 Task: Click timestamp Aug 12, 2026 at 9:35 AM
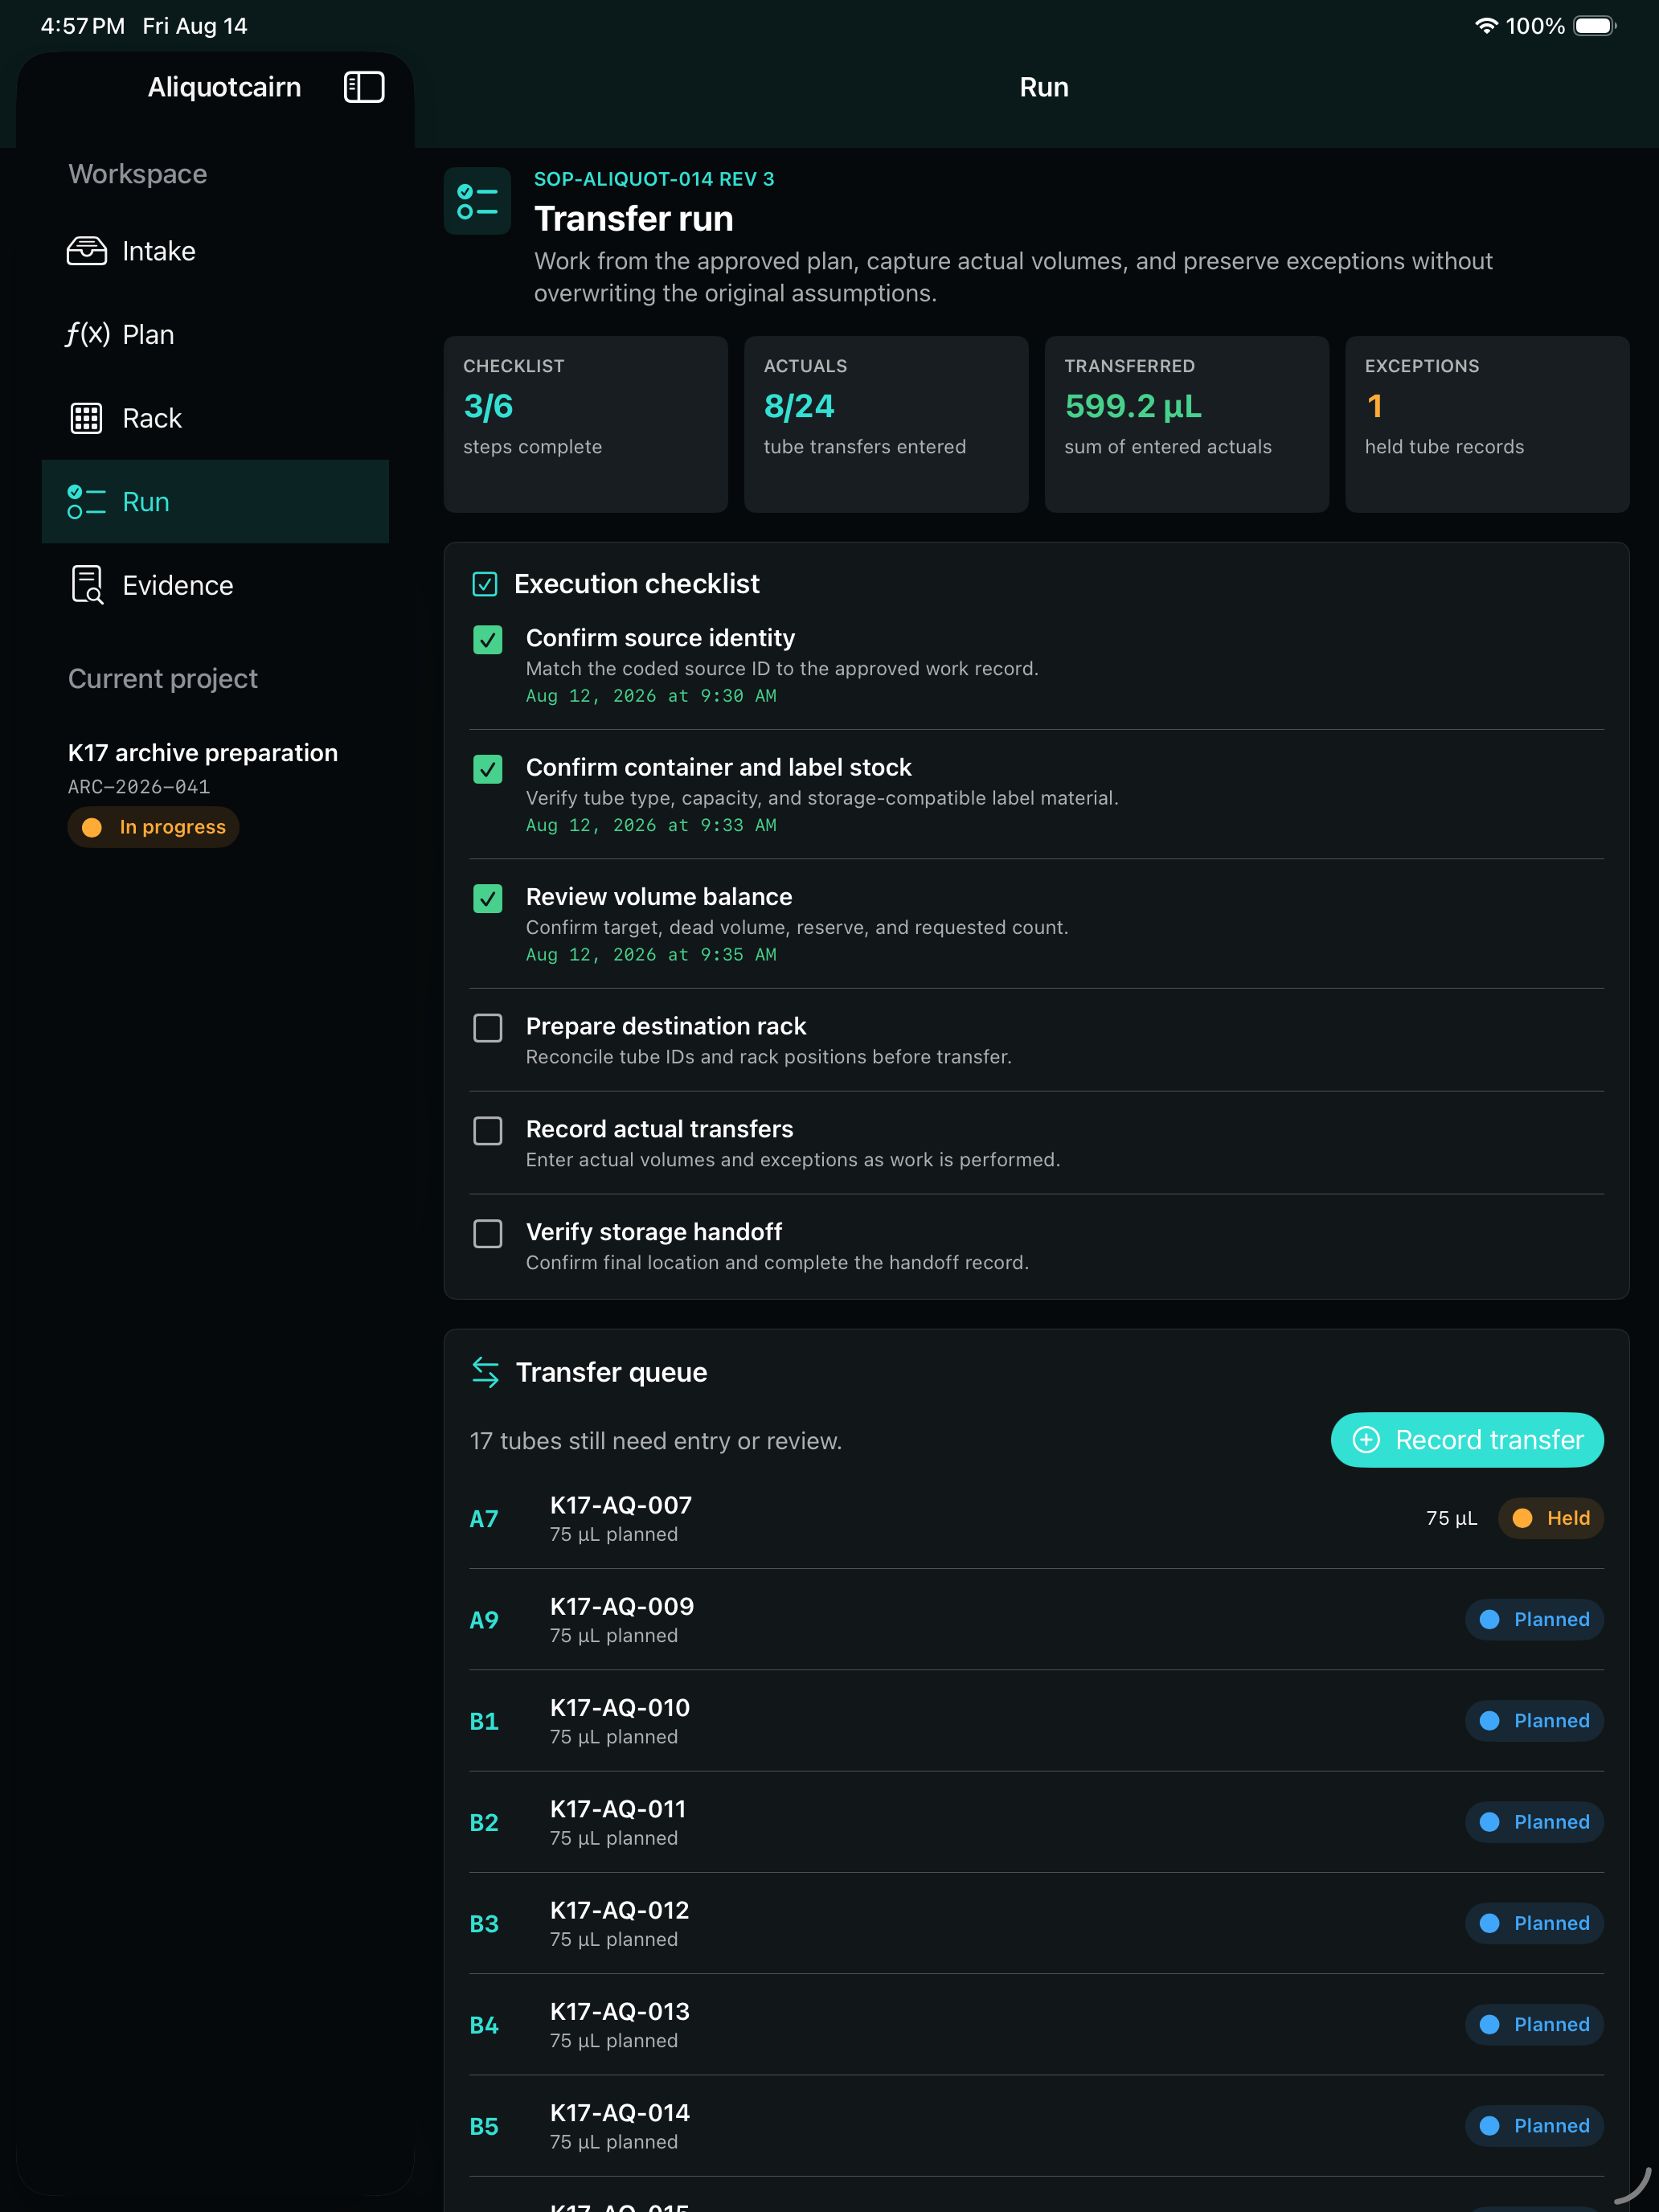point(651,955)
